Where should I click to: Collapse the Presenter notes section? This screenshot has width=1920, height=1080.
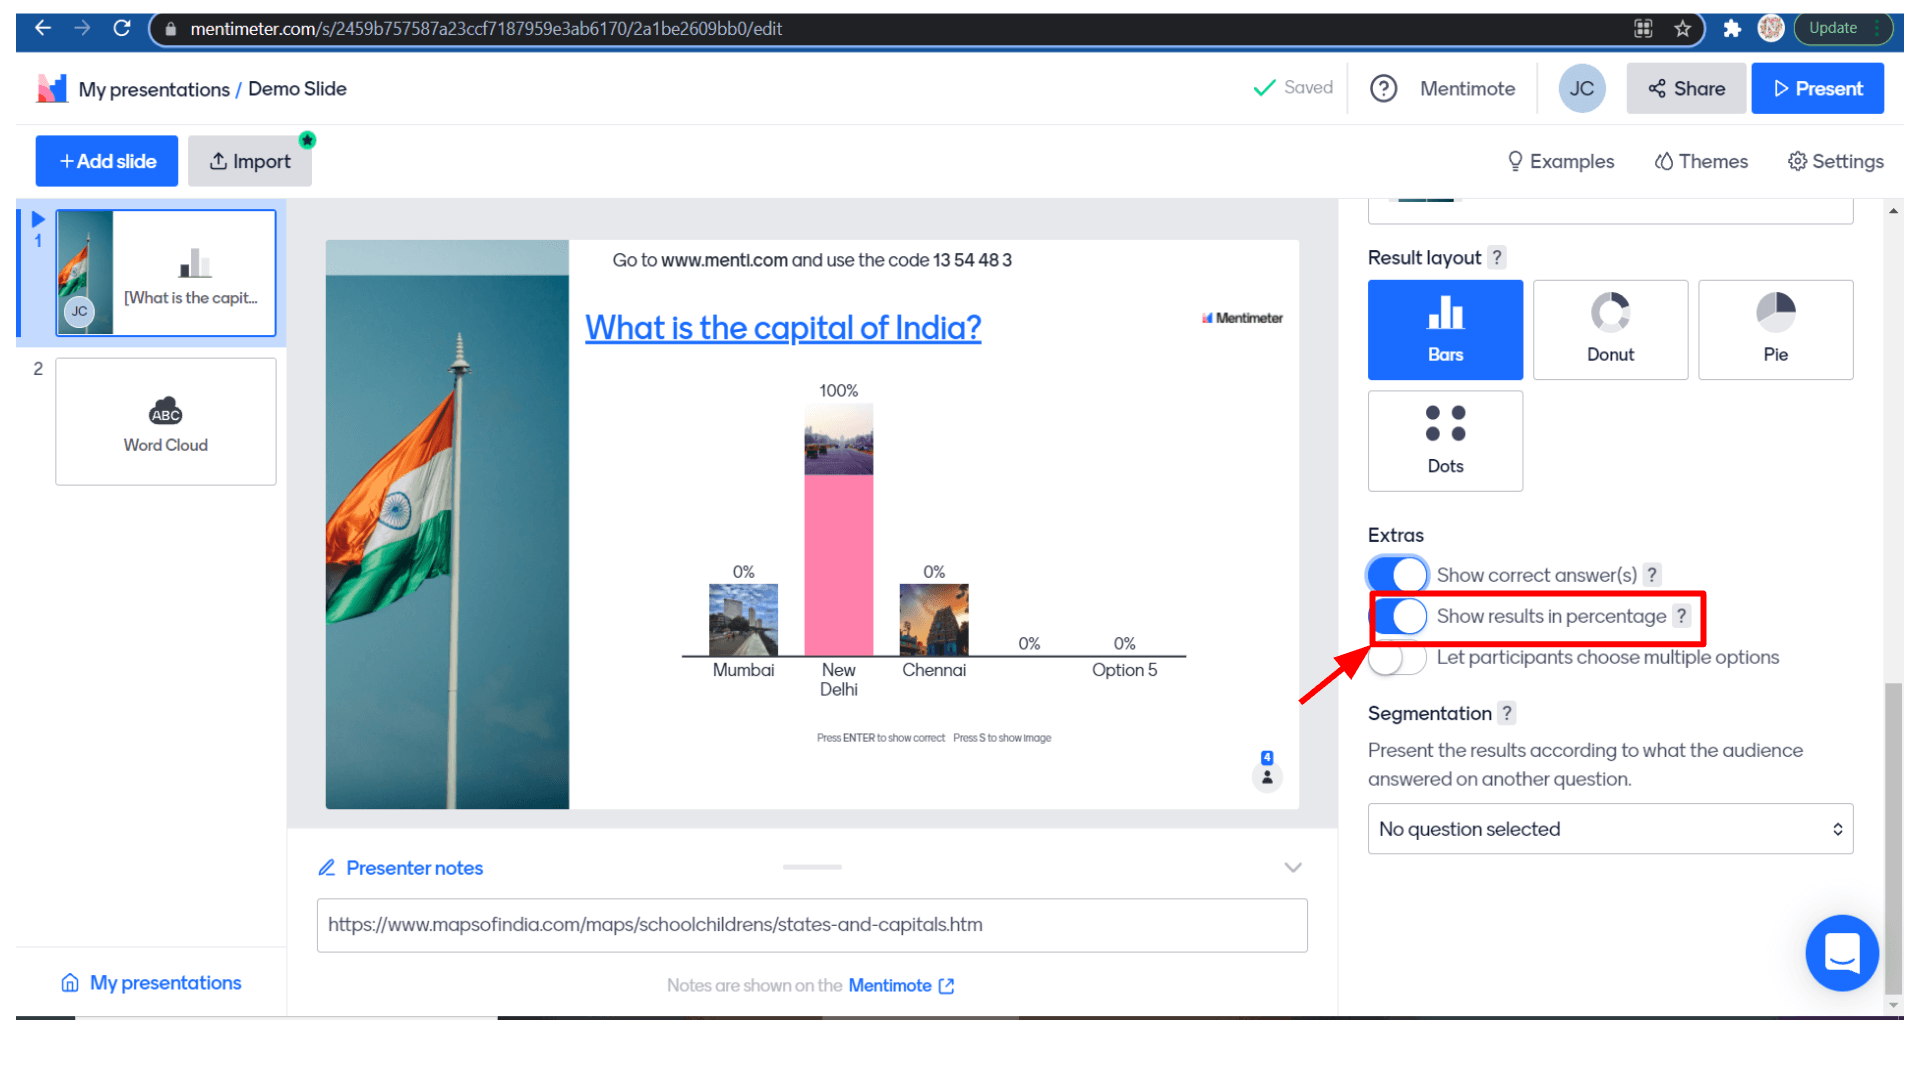[1292, 867]
